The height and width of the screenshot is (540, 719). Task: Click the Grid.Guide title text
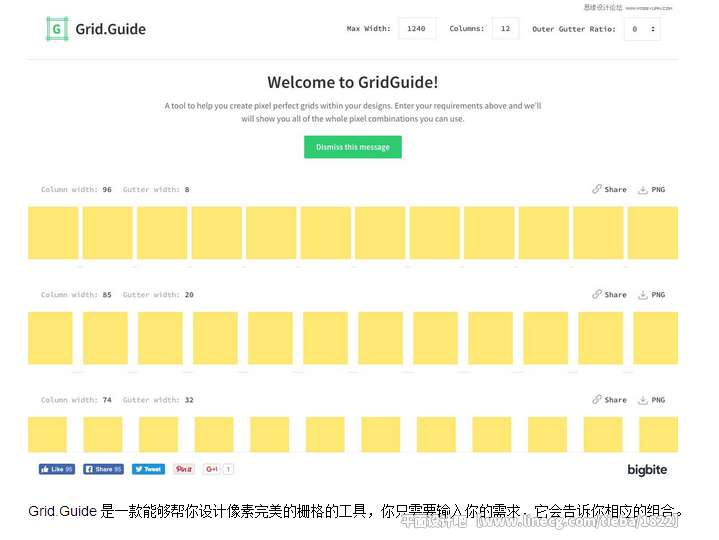(111, 29)
